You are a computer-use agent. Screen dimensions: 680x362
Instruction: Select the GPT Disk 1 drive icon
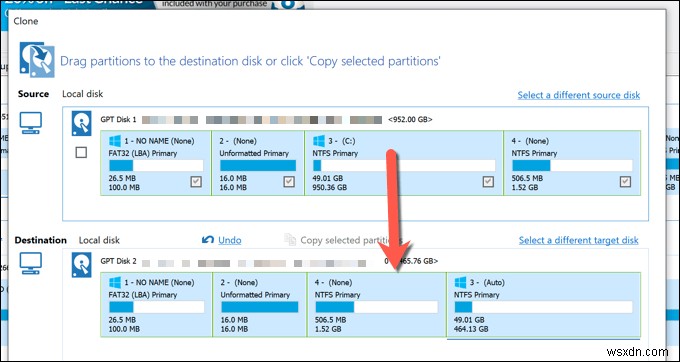point(82,123)
